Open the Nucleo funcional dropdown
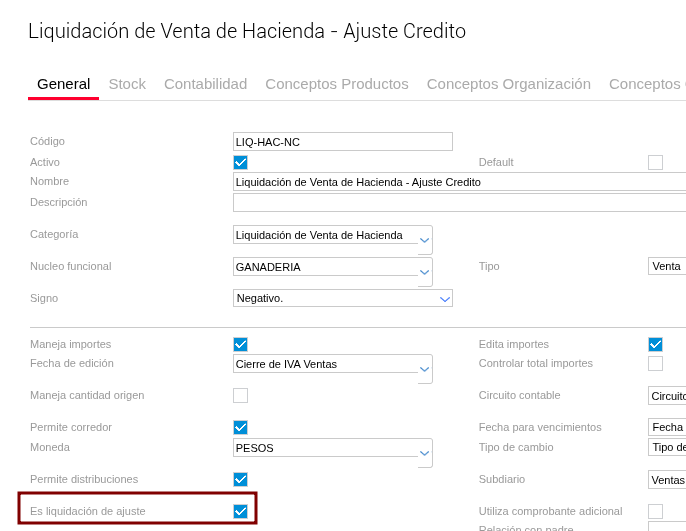Viewport: 686px width, 531px height. pos(425,272)
